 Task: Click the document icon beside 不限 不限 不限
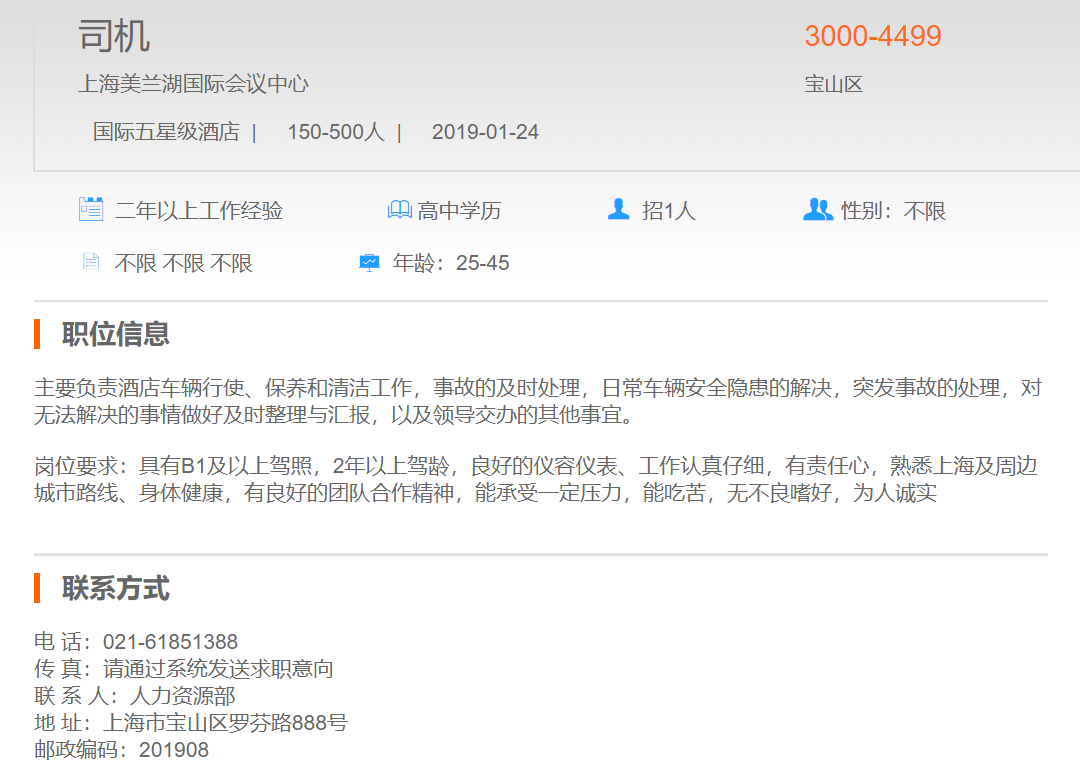pyautogui.click(x=91, y=263)
